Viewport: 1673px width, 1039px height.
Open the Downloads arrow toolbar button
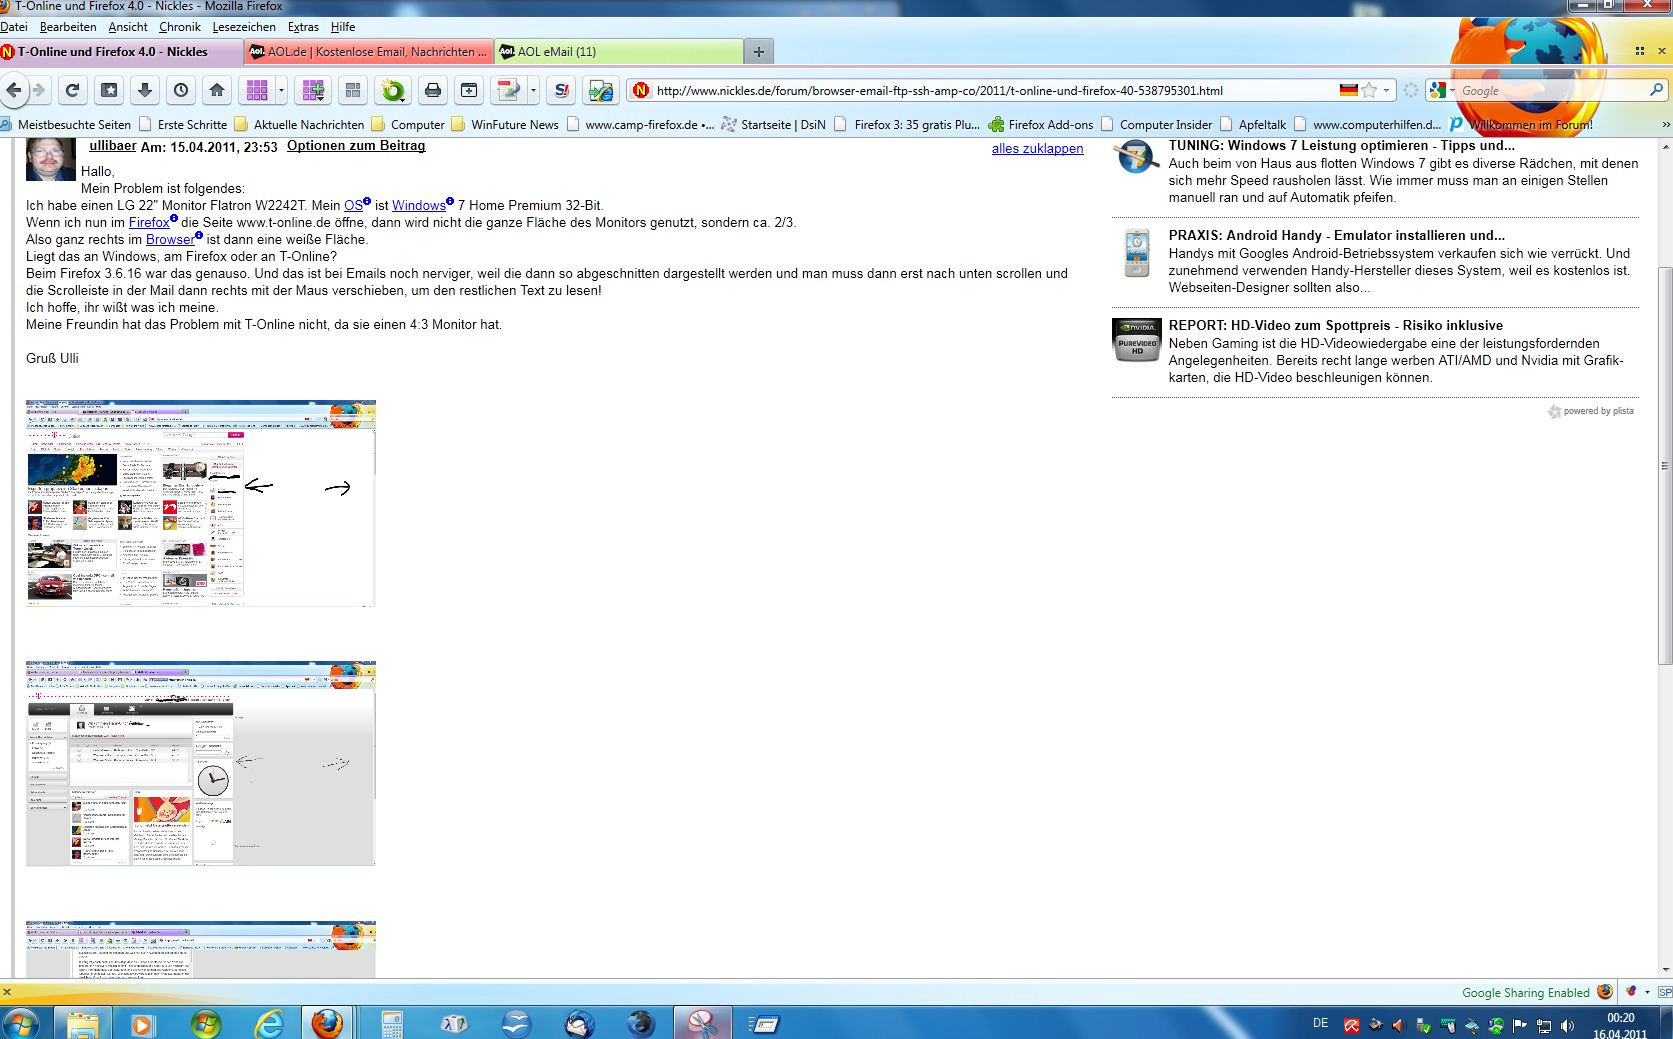pos(145,90)
